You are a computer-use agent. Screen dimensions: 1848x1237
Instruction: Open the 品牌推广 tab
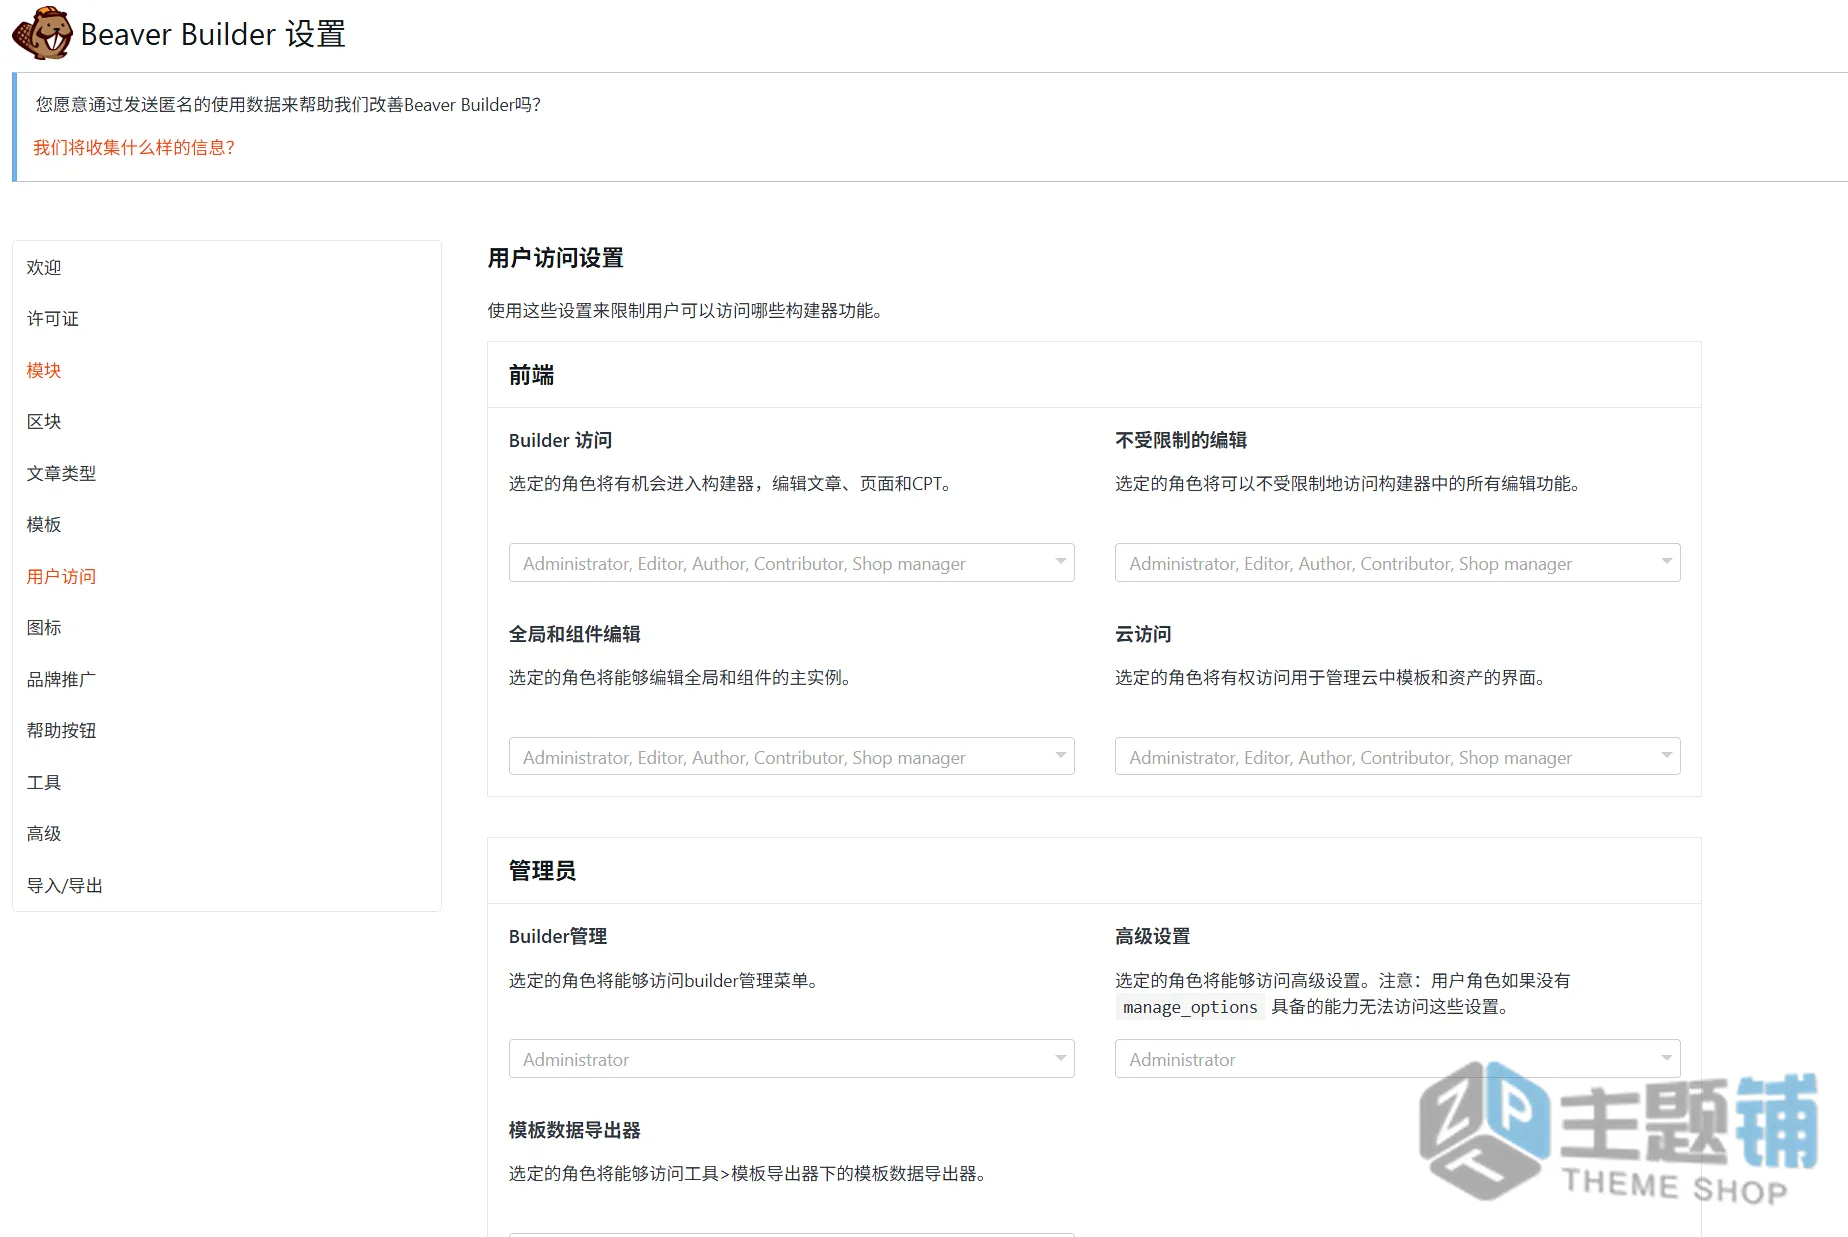click(x=61, y=679)
